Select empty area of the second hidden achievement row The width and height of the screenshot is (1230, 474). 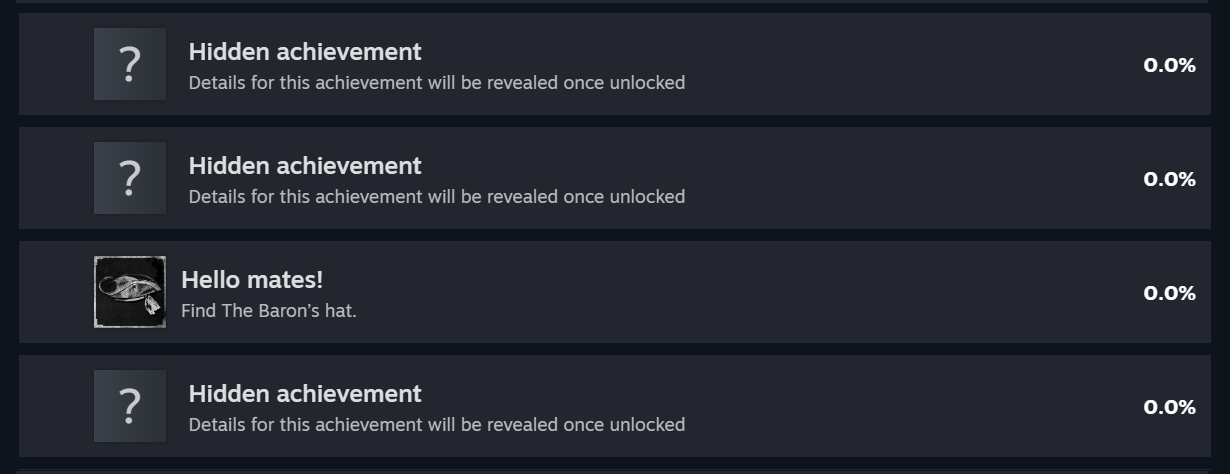pos(900,178)
